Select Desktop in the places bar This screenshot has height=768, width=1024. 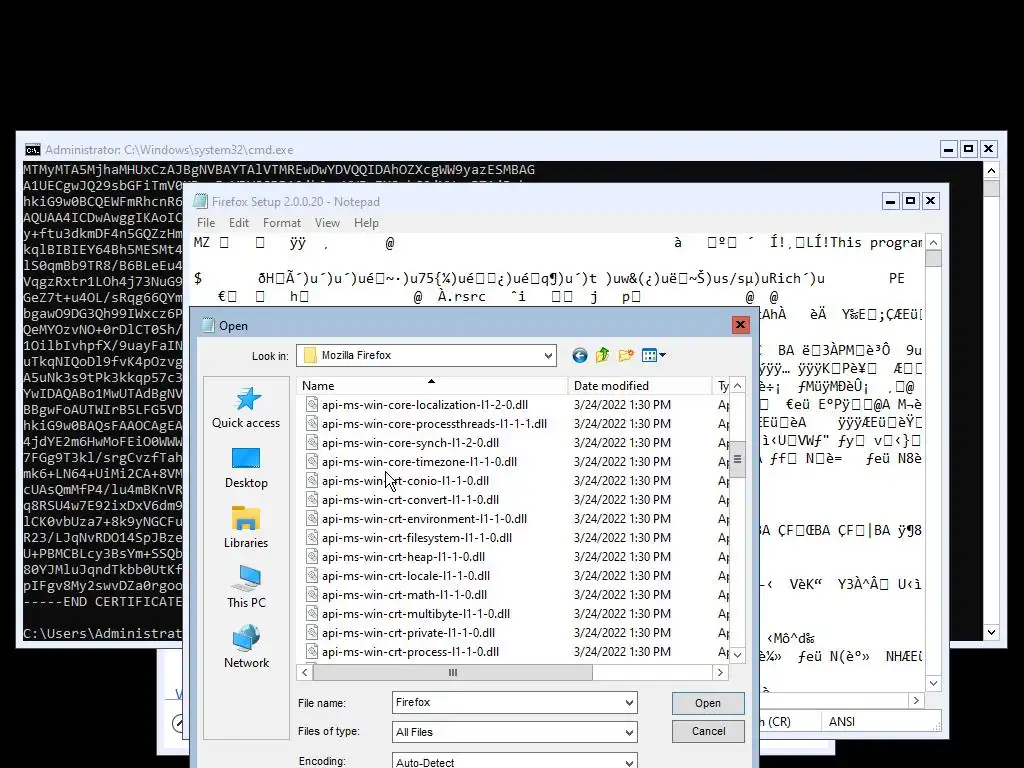pyautogui.click(x=246, y=468)
